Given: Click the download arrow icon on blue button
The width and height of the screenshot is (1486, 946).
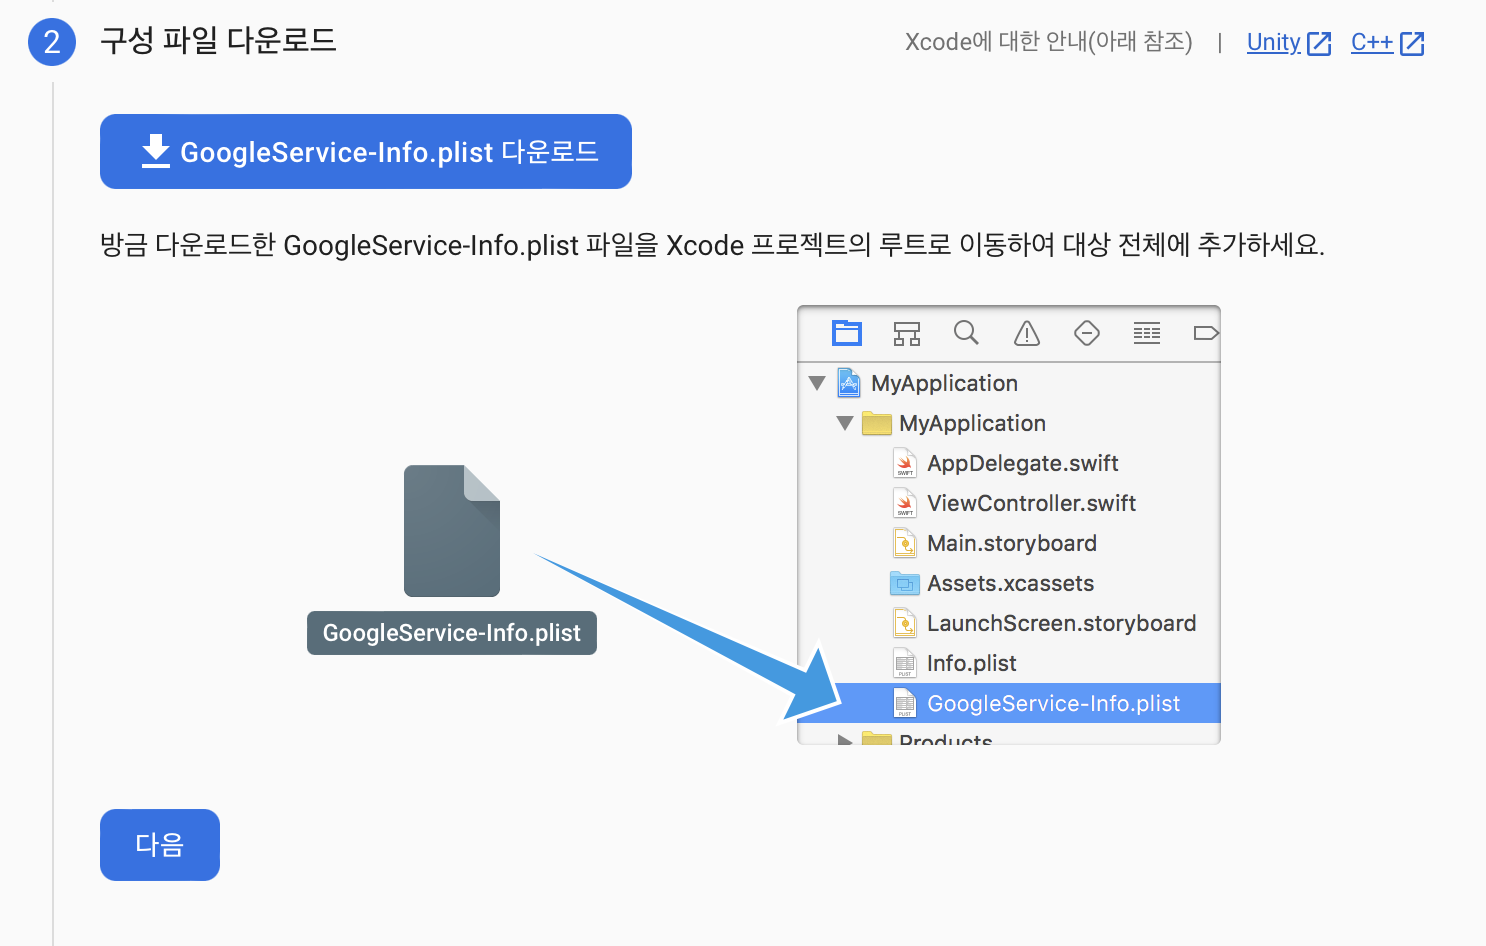Looking at the screenshot, I should (156, 151).
